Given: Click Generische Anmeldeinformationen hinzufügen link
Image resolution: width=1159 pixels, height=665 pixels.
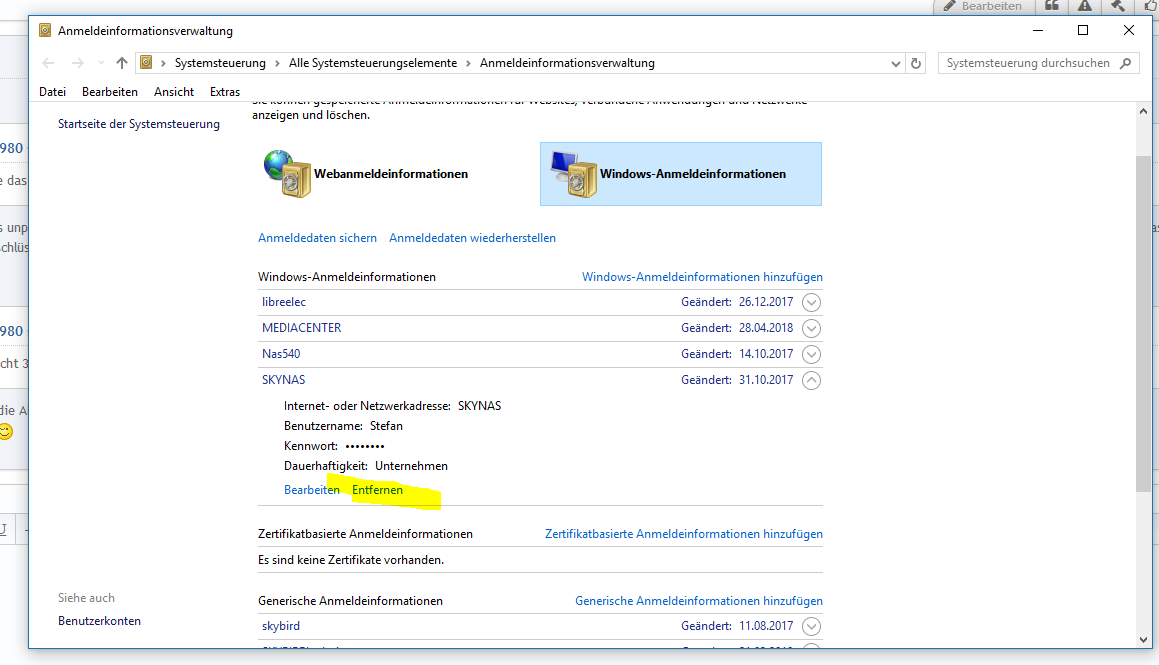Looking at the screenshot, I should pyautogui.click(x=699, y=601).
